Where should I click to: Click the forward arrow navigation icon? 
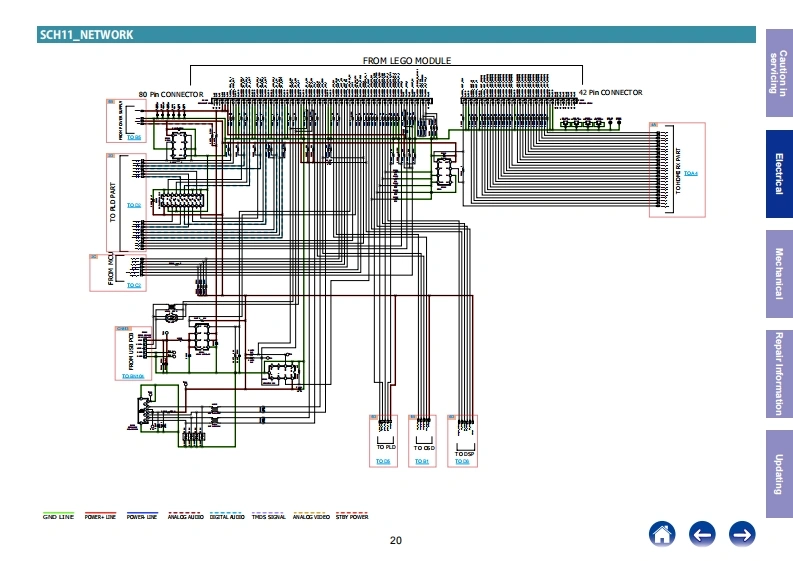click(742, 534)
